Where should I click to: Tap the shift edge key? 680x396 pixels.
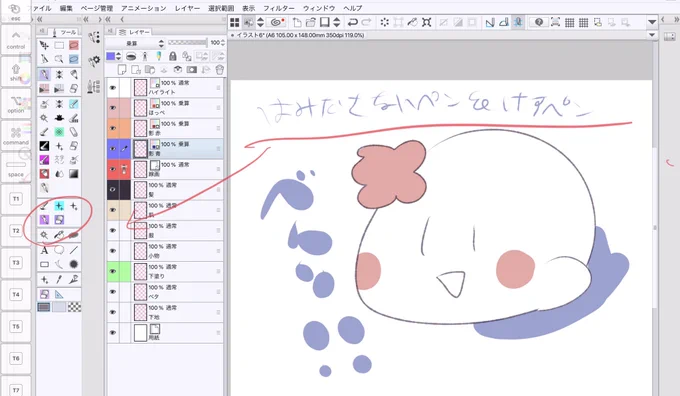click(16, 71)
